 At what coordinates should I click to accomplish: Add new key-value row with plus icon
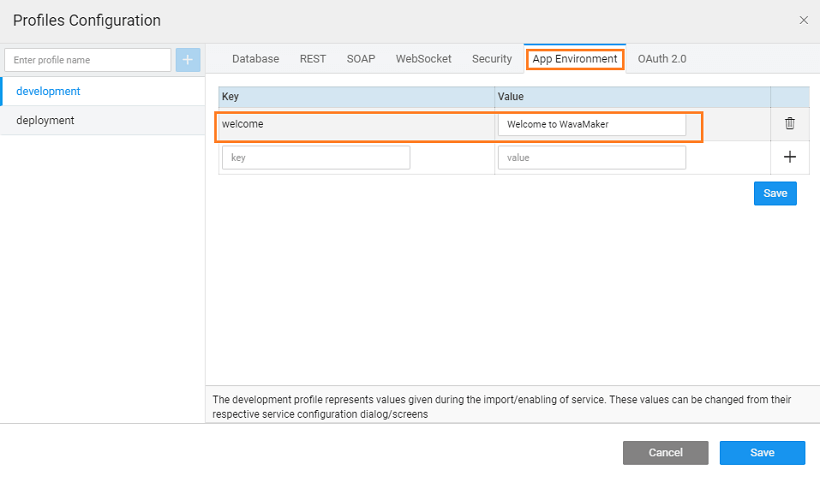click(x=789, y=157)
